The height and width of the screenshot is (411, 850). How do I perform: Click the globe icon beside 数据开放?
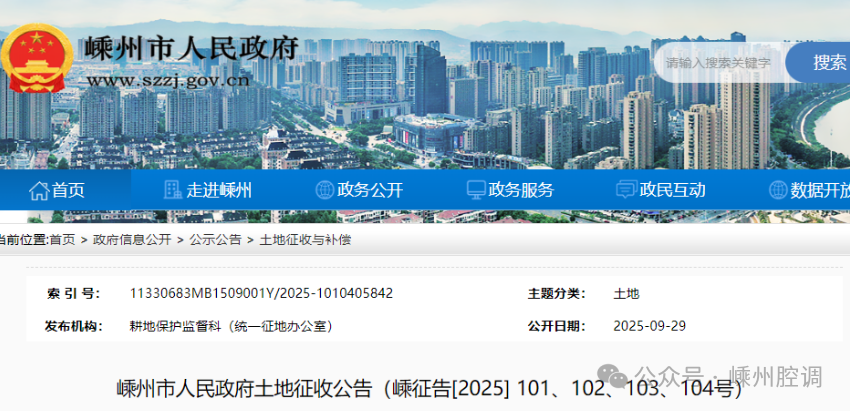coord(777,190)
